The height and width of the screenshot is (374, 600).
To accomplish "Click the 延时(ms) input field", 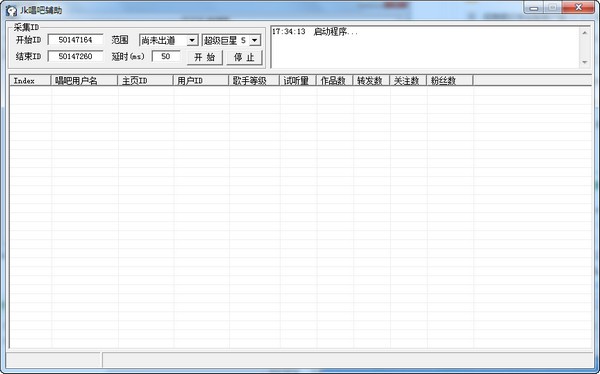I will pos(166,56).
